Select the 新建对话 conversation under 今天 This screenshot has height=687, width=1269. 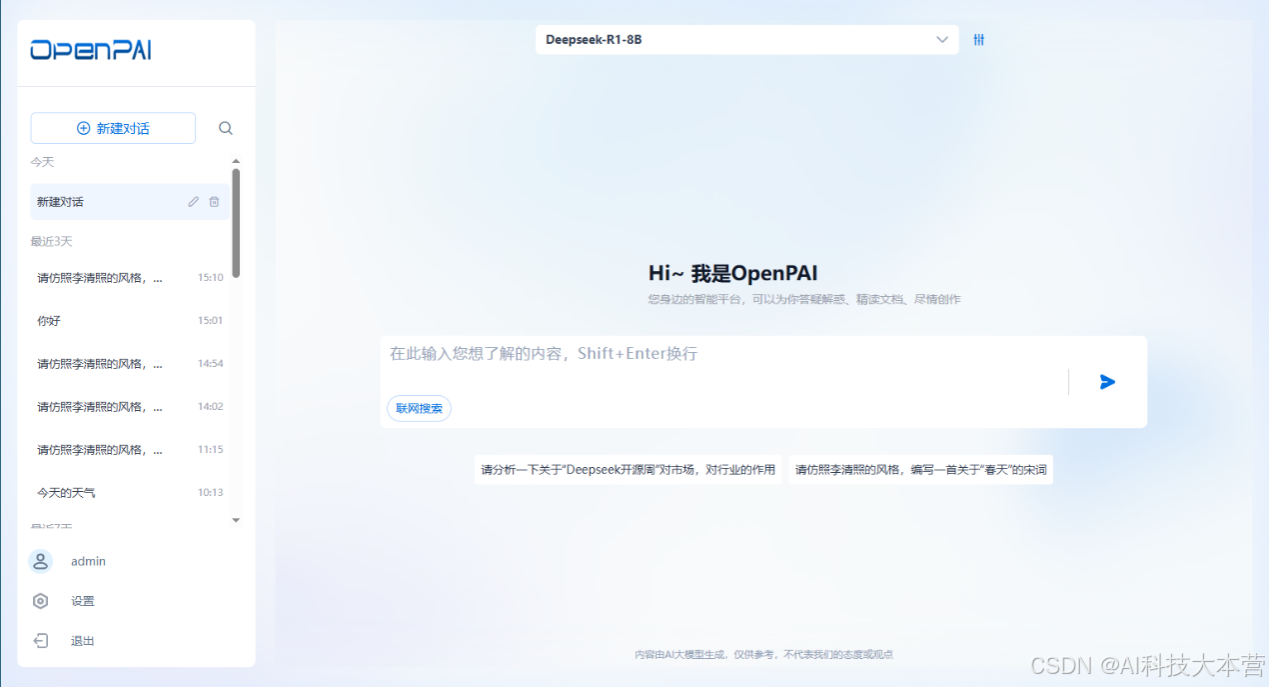[x=130, y=202]
